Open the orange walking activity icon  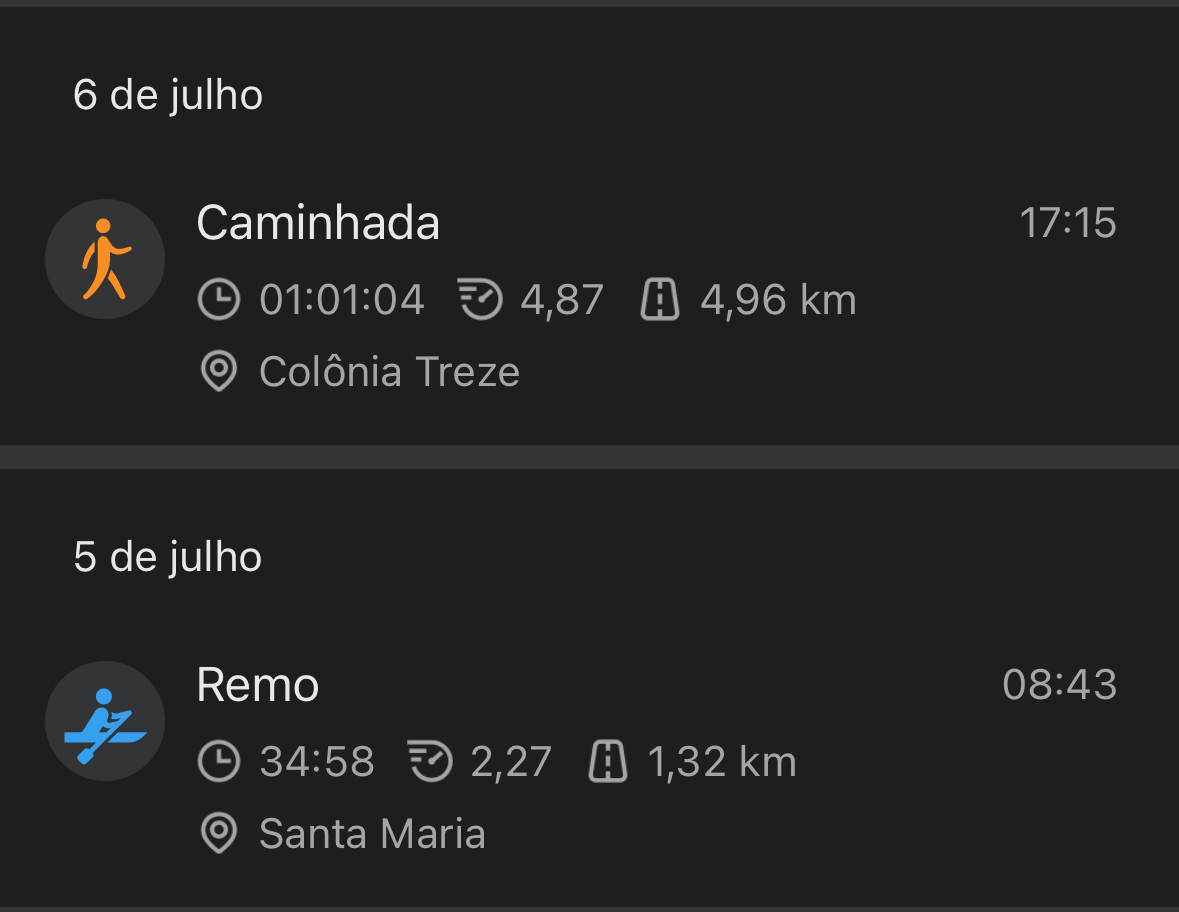pos(105,259)
